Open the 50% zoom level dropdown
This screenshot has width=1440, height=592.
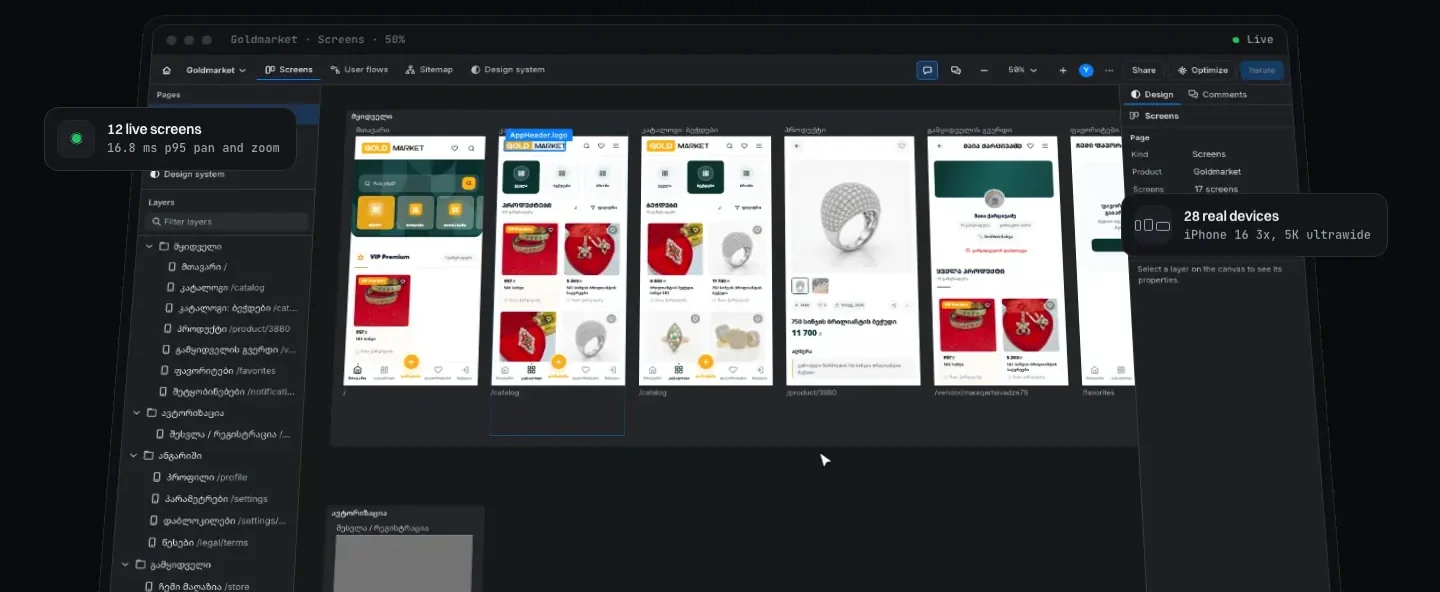click(x=1022, y=70)
